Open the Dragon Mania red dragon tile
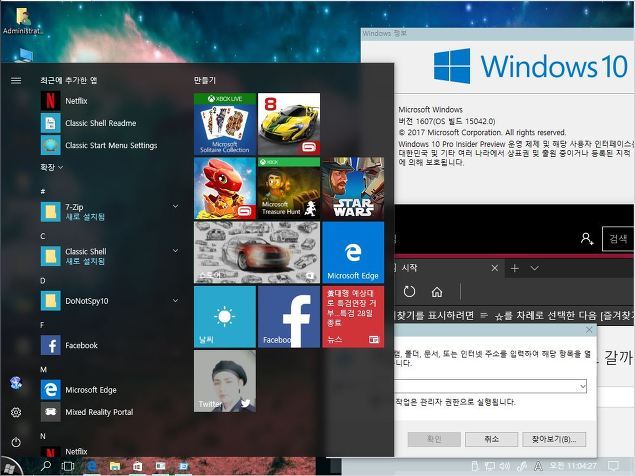 point(225,188)
